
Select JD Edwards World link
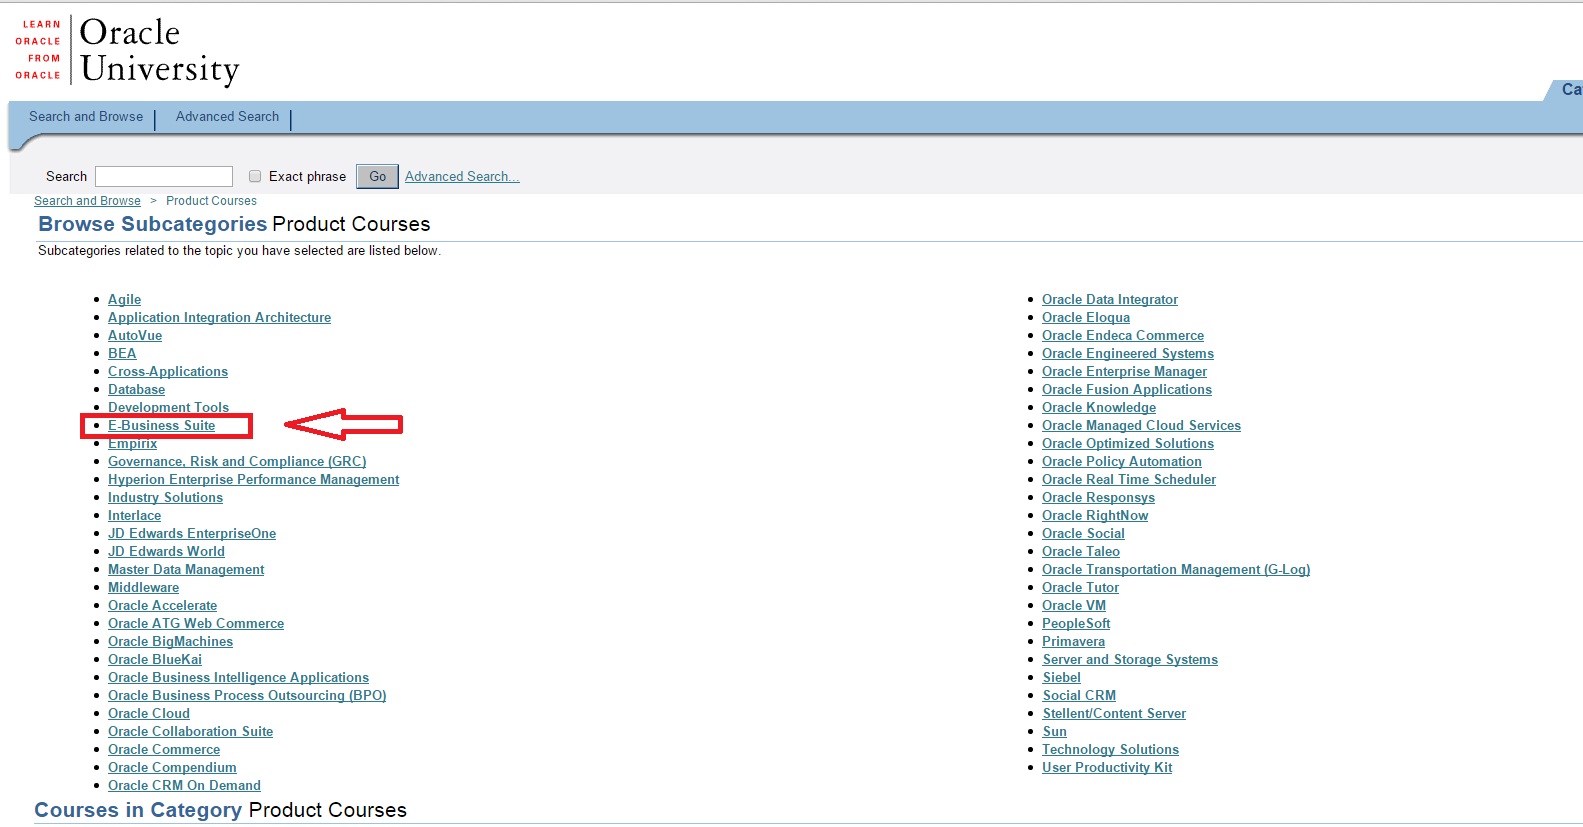click(x=166, y=552)
